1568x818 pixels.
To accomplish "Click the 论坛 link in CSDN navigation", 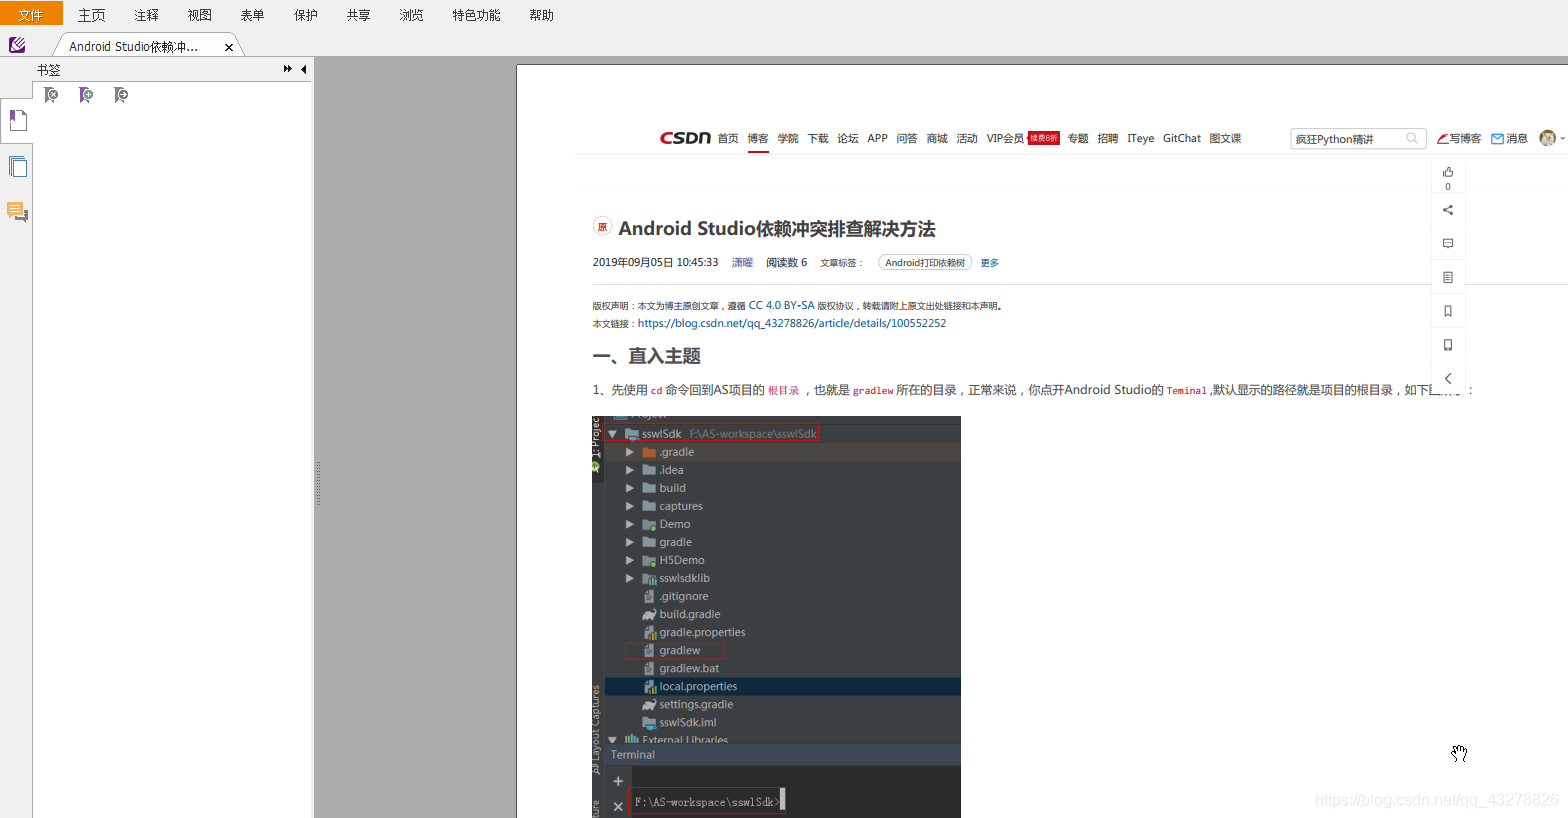I will 848,139.
